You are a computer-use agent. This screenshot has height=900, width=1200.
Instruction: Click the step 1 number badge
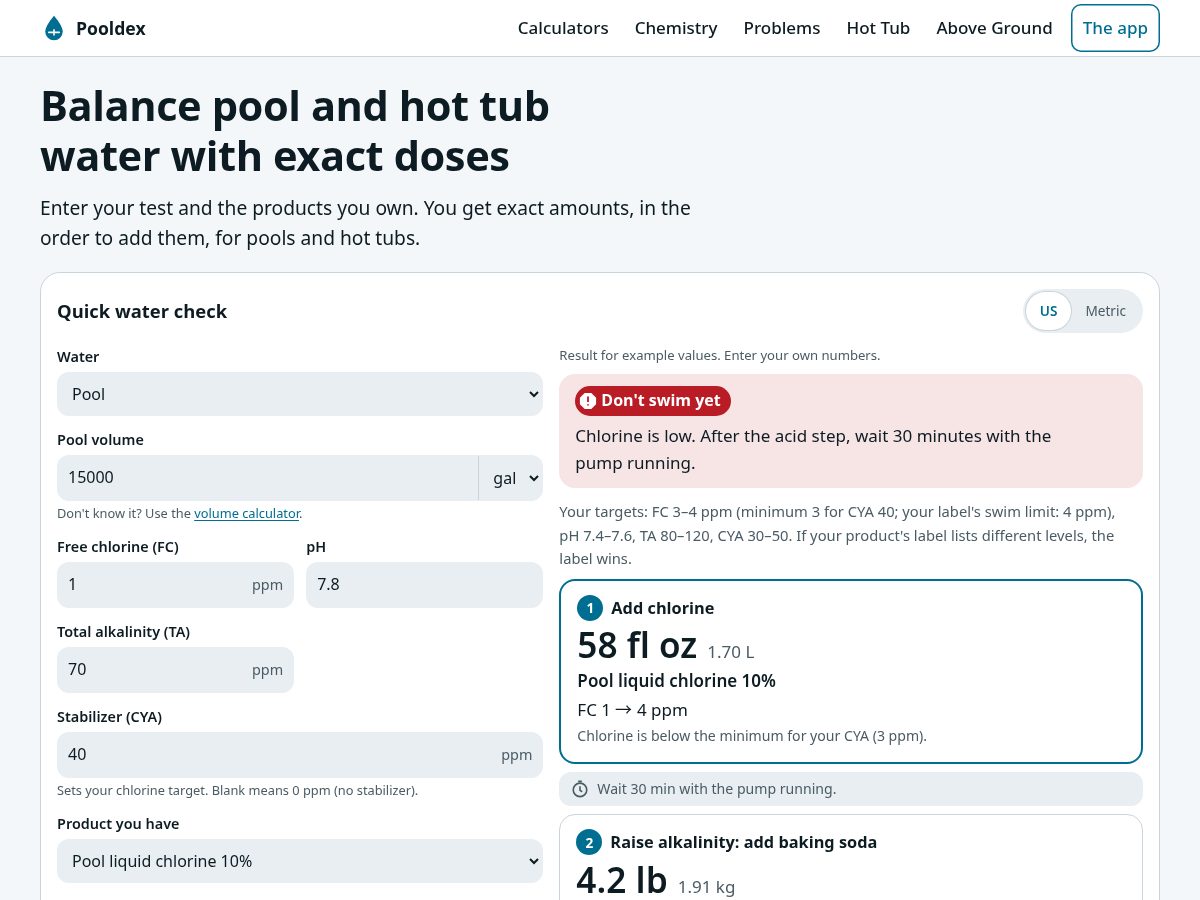[x=590, y=608]
